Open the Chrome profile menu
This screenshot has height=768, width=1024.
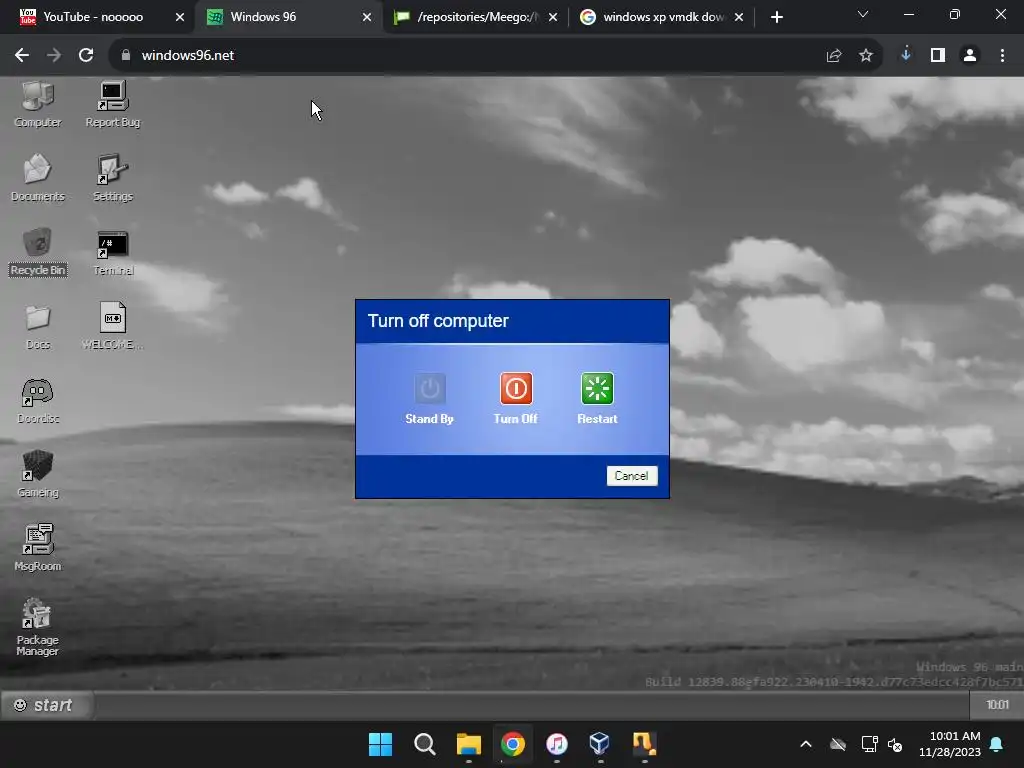point(970,56)
